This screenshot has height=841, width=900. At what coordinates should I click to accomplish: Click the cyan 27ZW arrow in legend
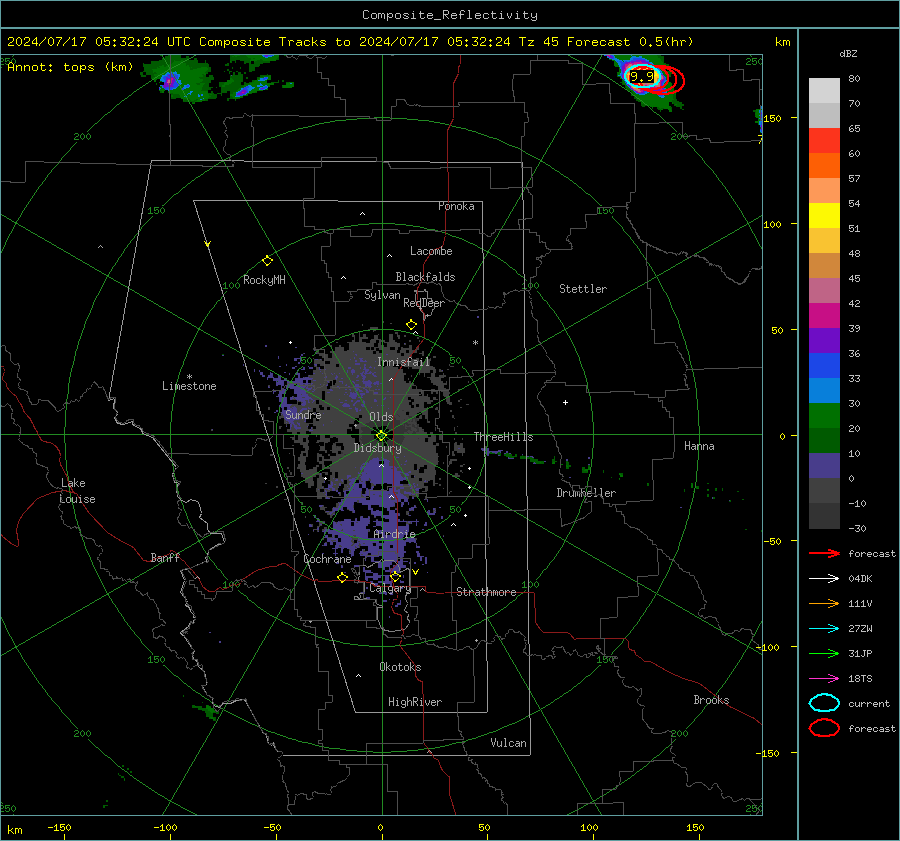pyautogui.click(x=824, y=629)
